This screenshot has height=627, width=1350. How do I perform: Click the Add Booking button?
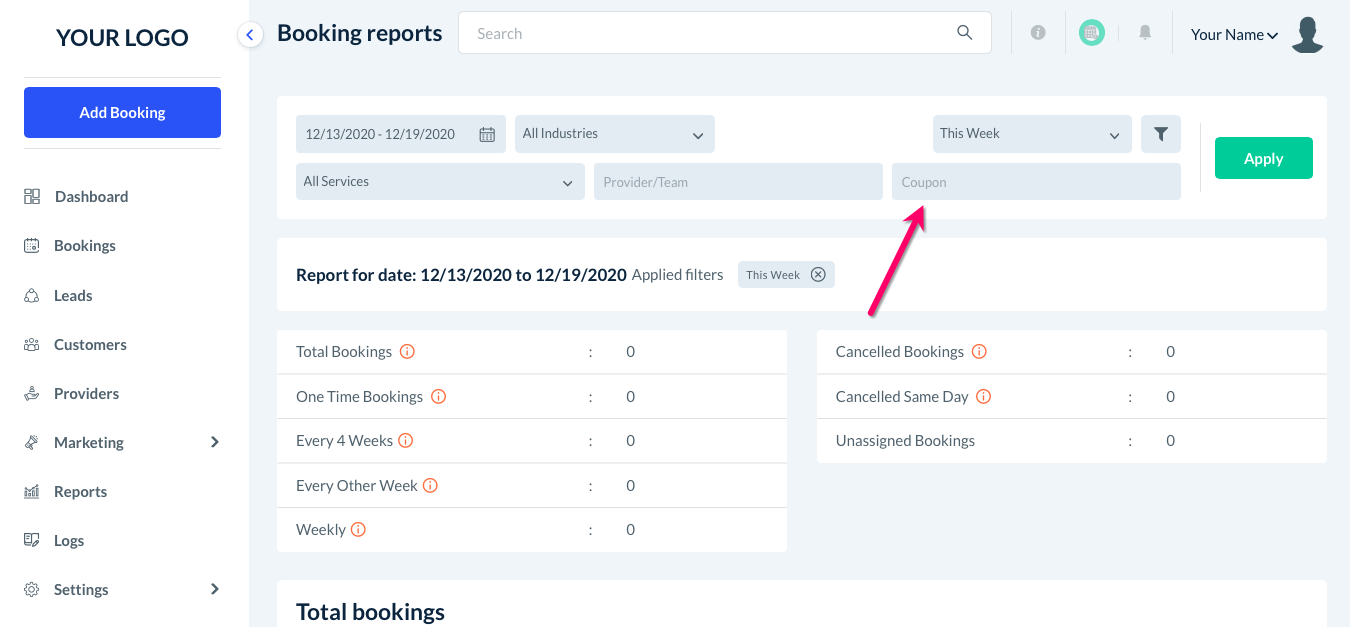(x=122, y=112)
